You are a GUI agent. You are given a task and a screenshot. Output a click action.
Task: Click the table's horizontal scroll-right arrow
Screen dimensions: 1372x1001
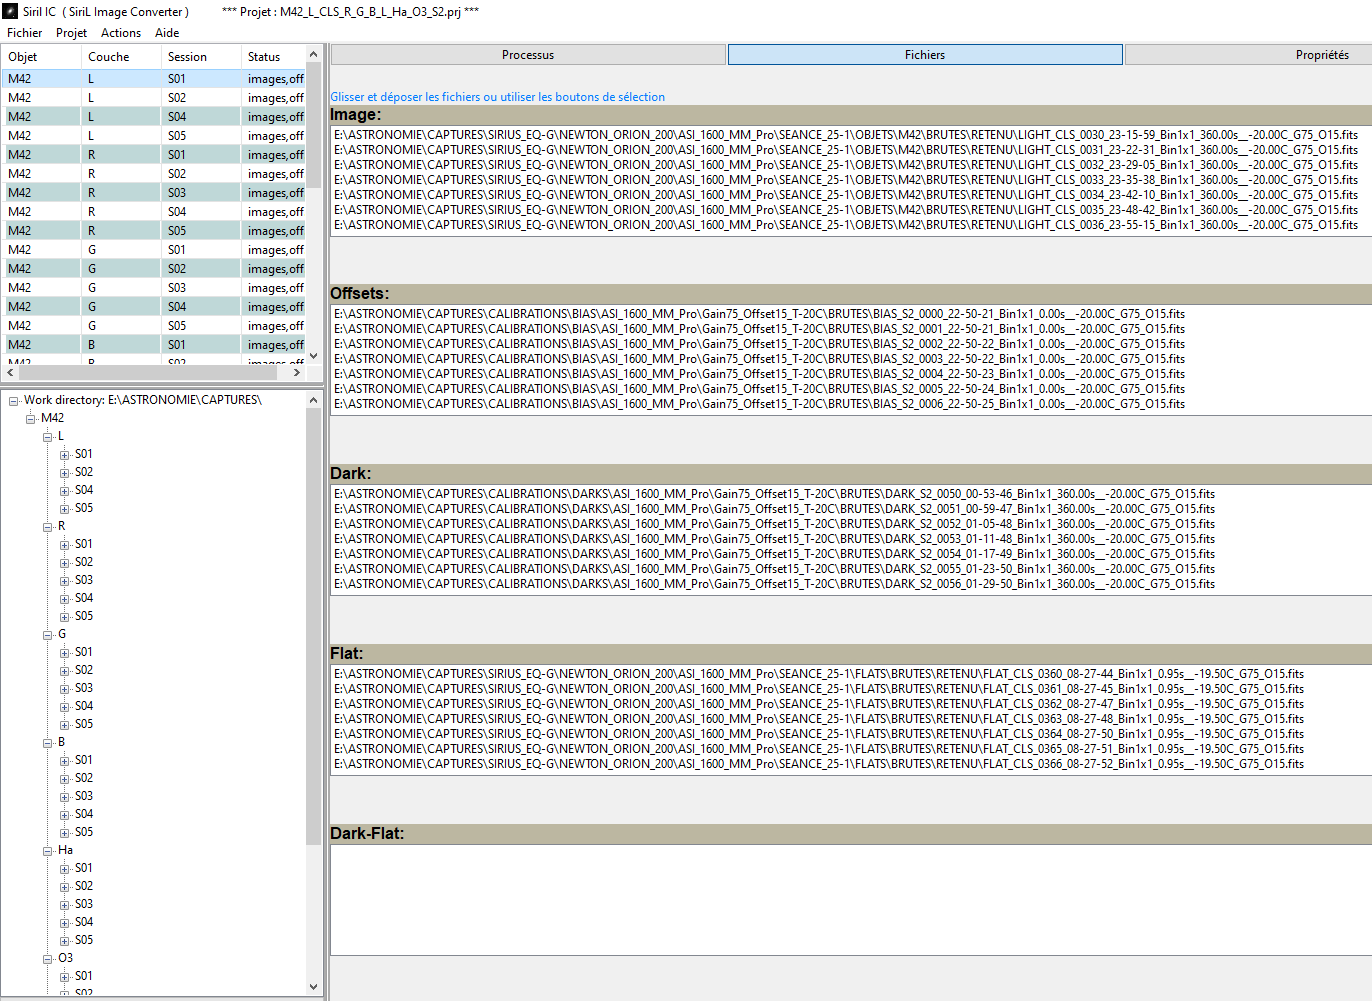click(x=296, y=372)
